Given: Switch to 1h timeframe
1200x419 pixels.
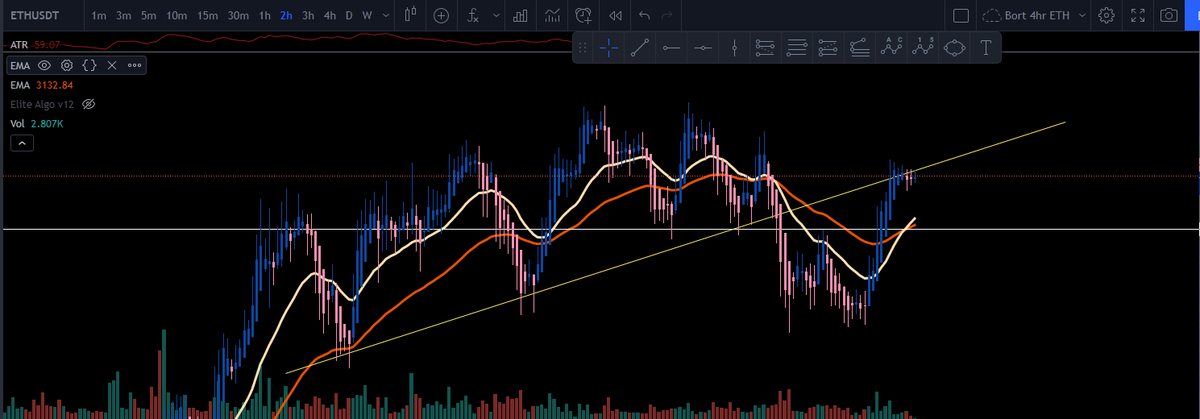Looking at the screenshot, I should tap(265, 15).
